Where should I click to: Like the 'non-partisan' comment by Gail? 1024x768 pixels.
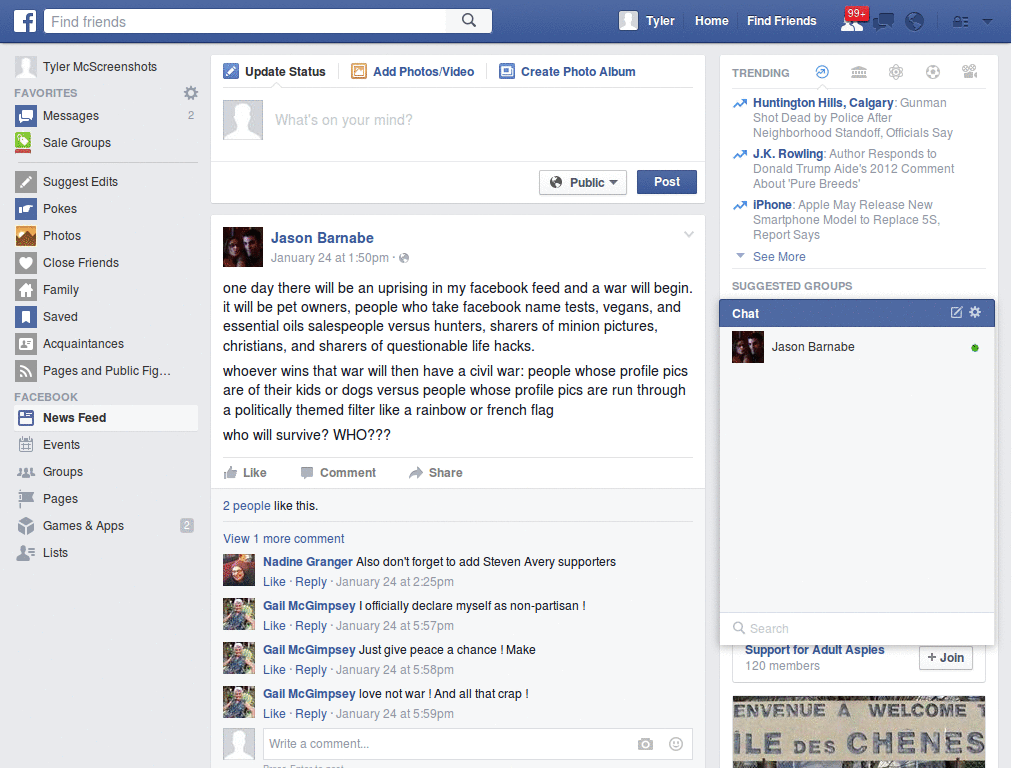[274, 626]
